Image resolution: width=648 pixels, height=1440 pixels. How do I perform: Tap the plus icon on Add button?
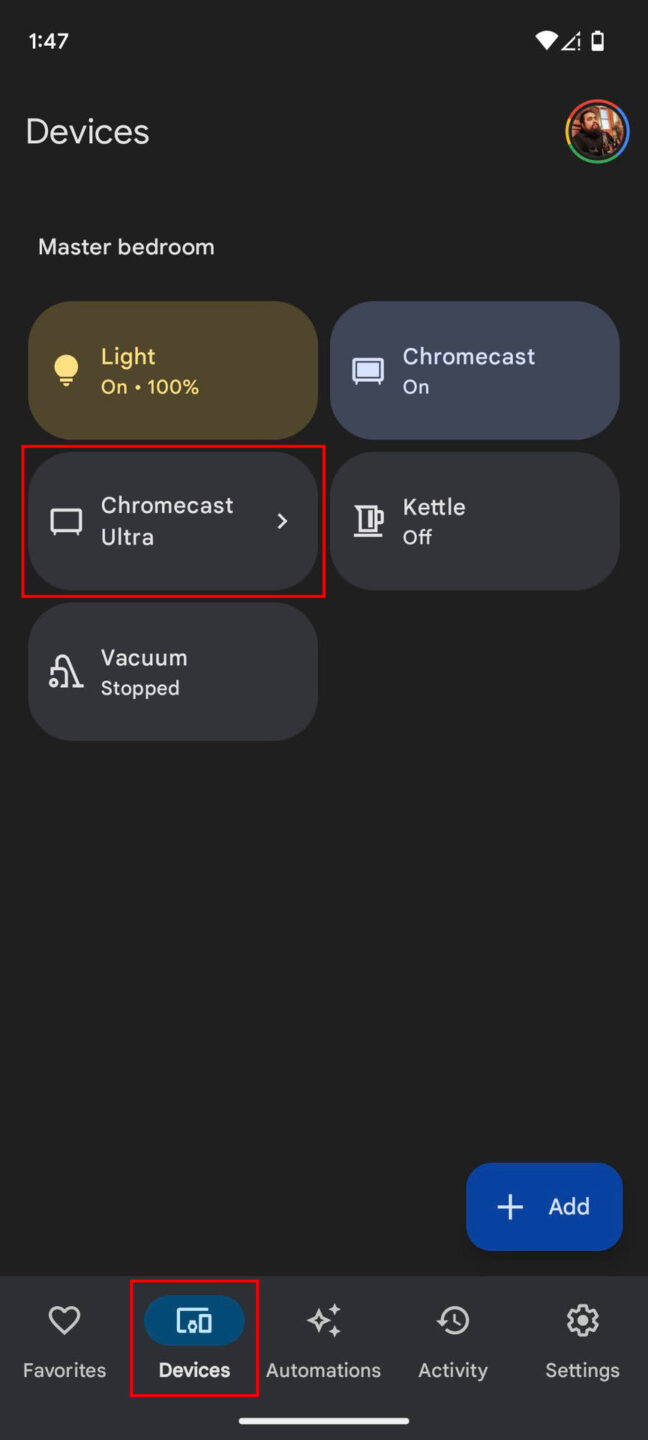pyautogui.click(x=510, y=1207)
